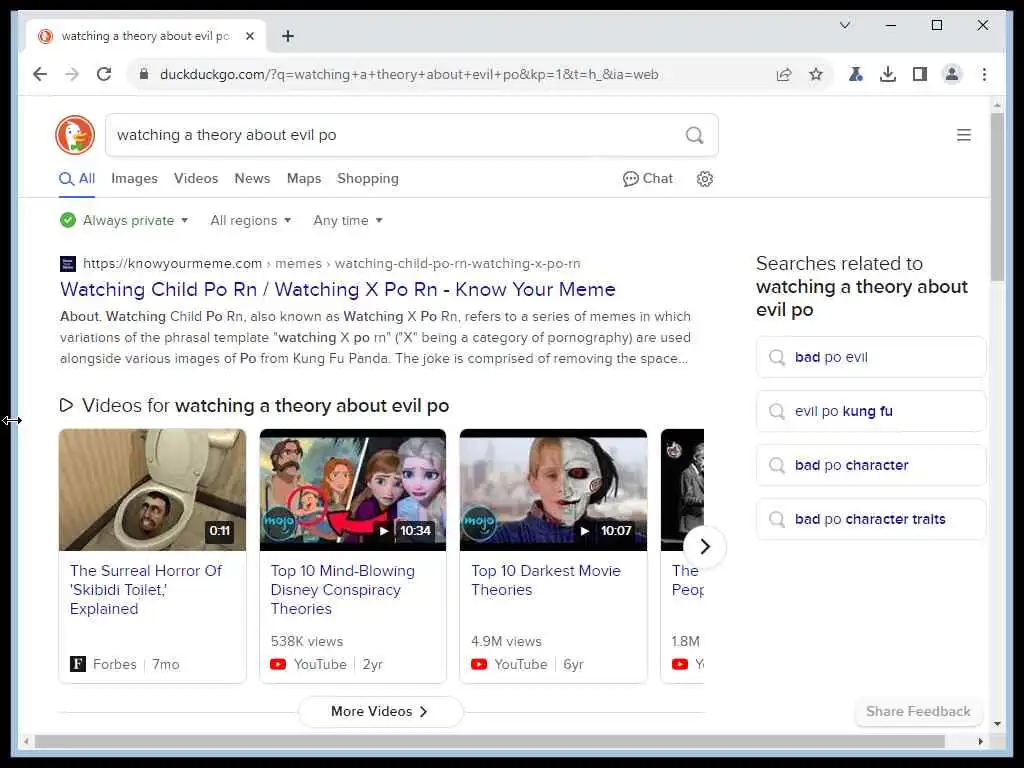Click the horizontal scrollbar thumb
Screen dimensions: 1024x768
pos(490,741)
